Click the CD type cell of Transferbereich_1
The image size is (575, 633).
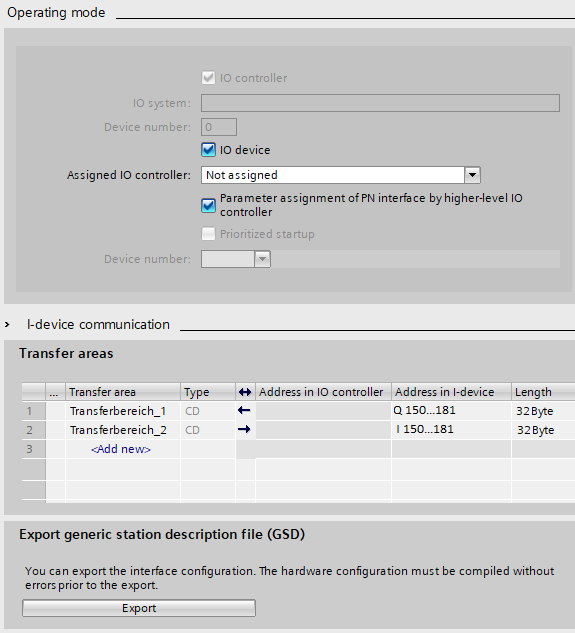tap(208, 411)
